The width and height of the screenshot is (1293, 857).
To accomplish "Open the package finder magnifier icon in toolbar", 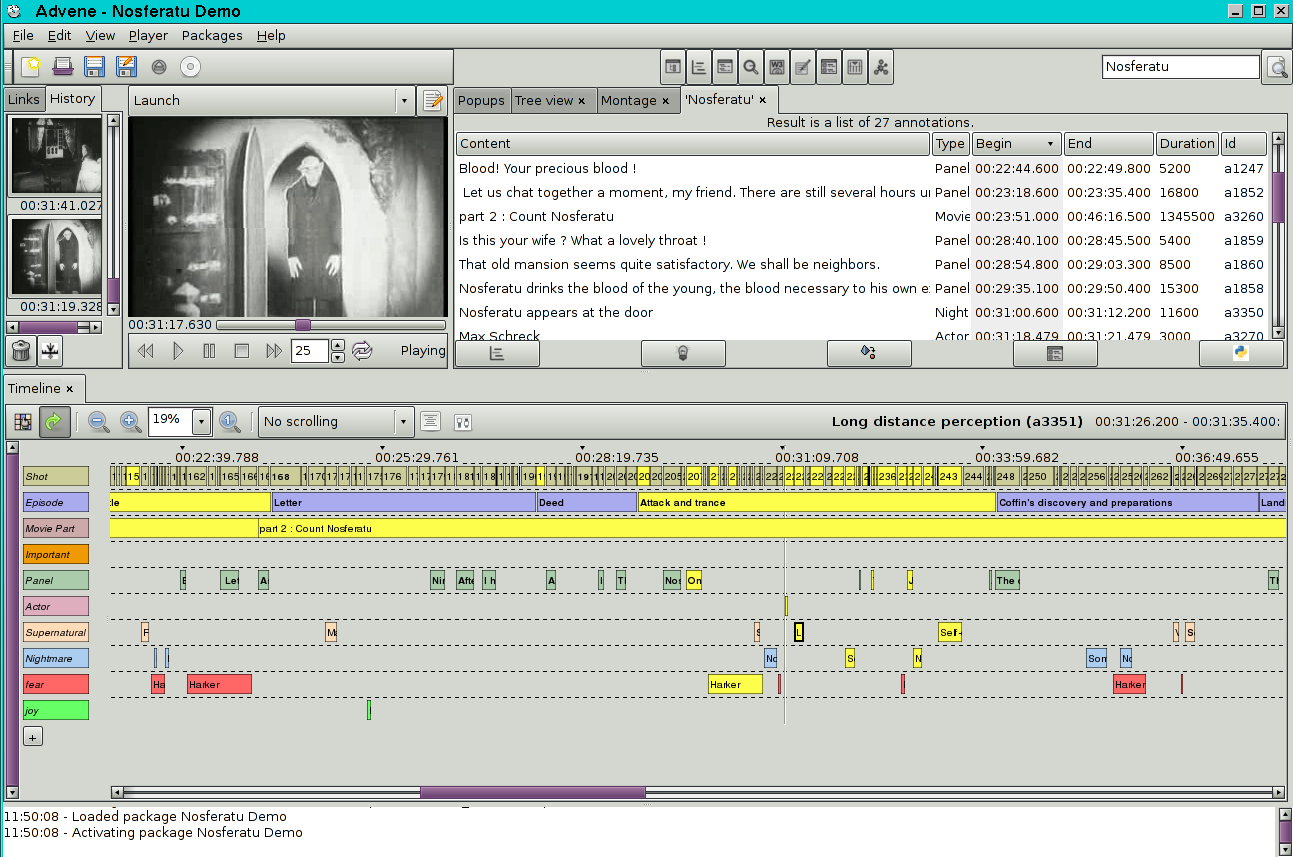I will pos(750,67).
